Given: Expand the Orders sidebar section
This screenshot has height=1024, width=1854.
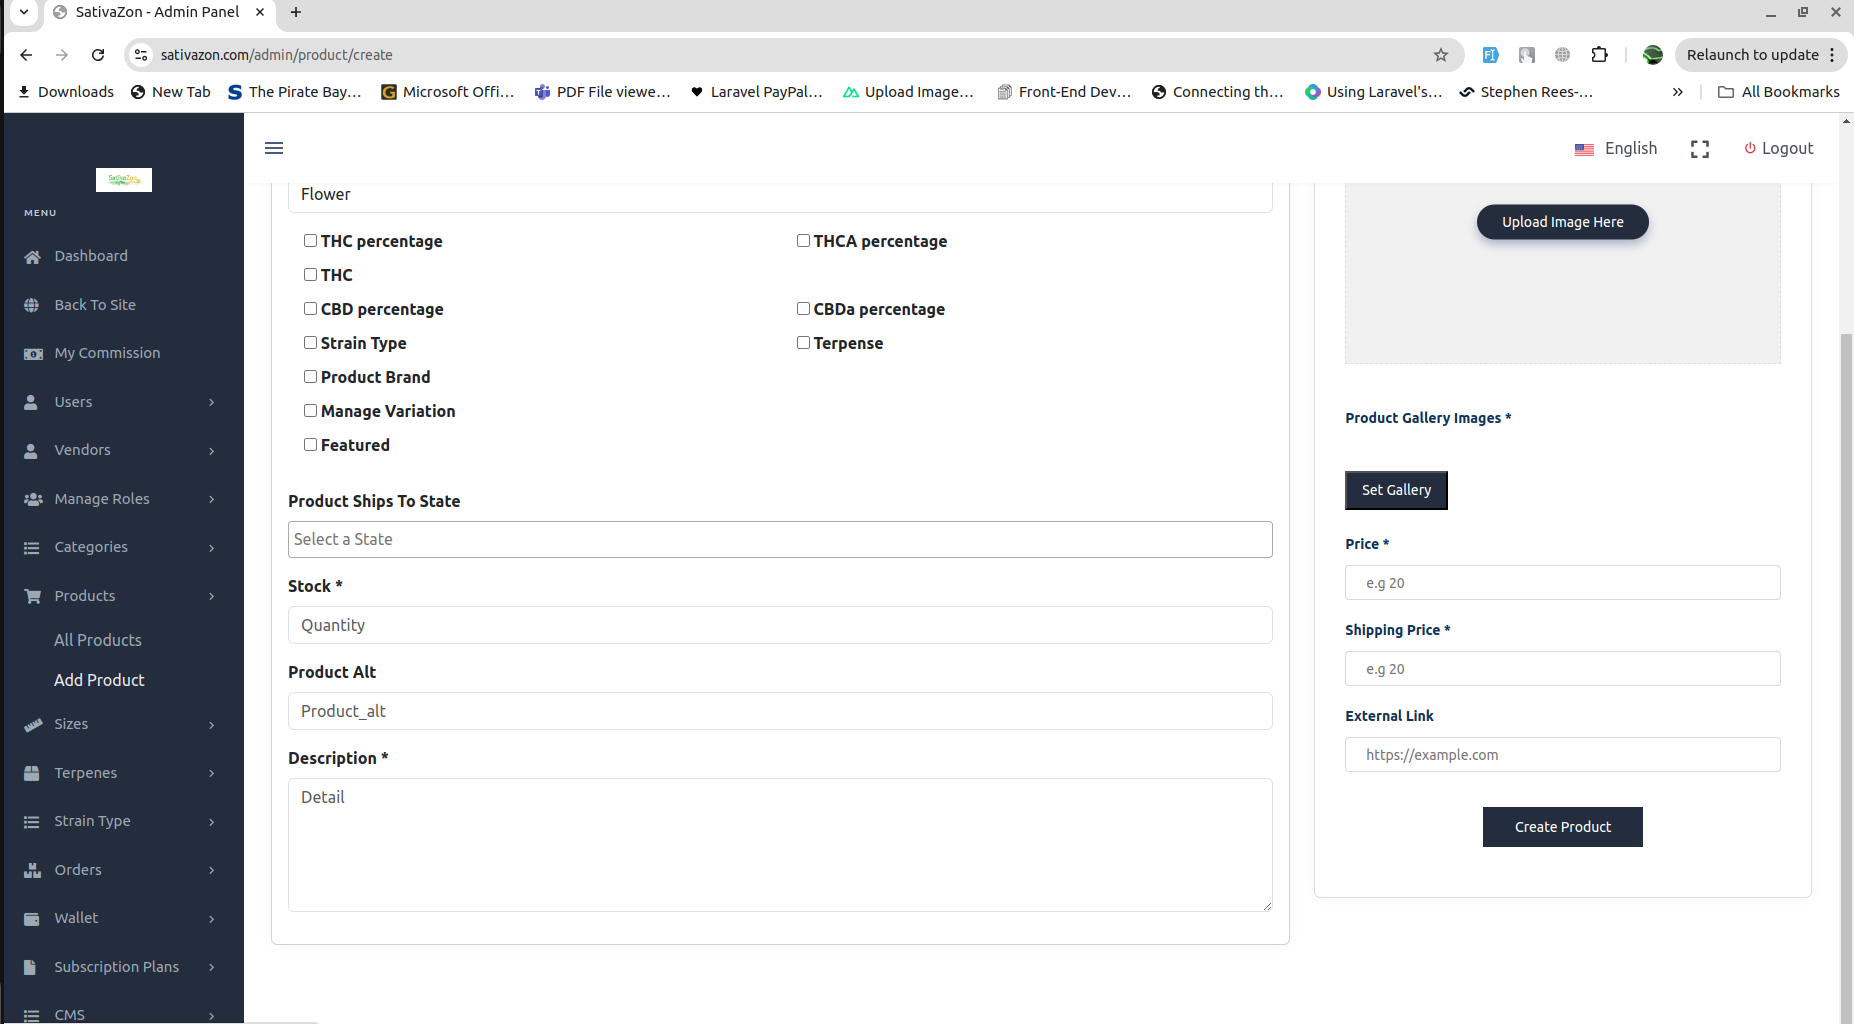Looking at the screenshot, I should click(x=122, y=870).
